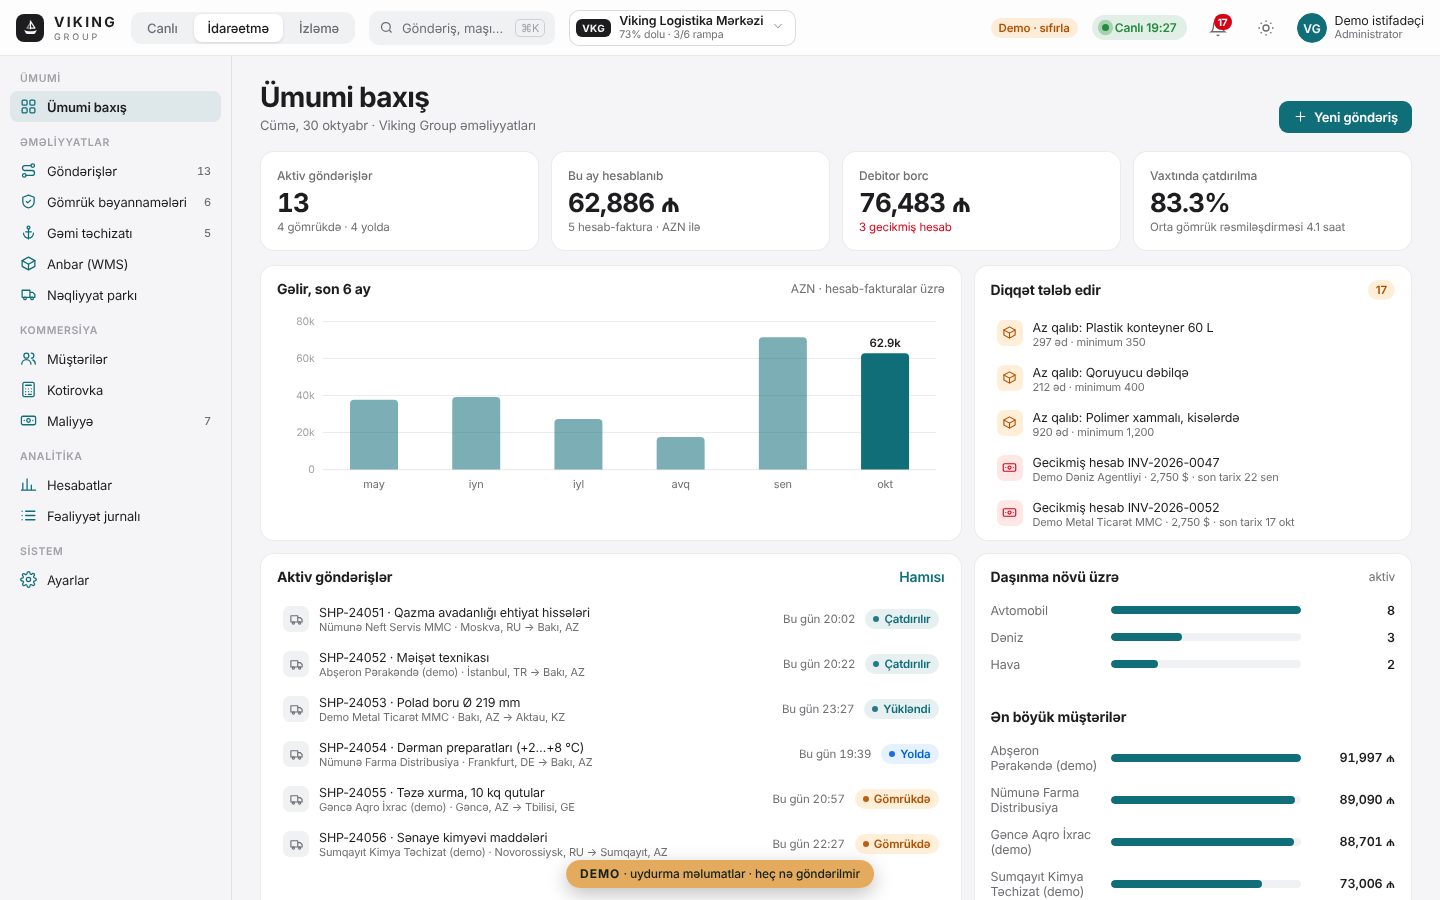Focus the Göndəriş search field

461,28
